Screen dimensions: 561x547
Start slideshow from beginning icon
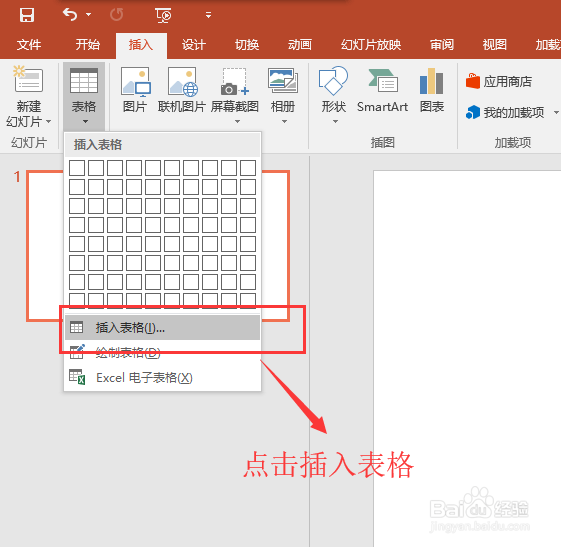[163, 15]
